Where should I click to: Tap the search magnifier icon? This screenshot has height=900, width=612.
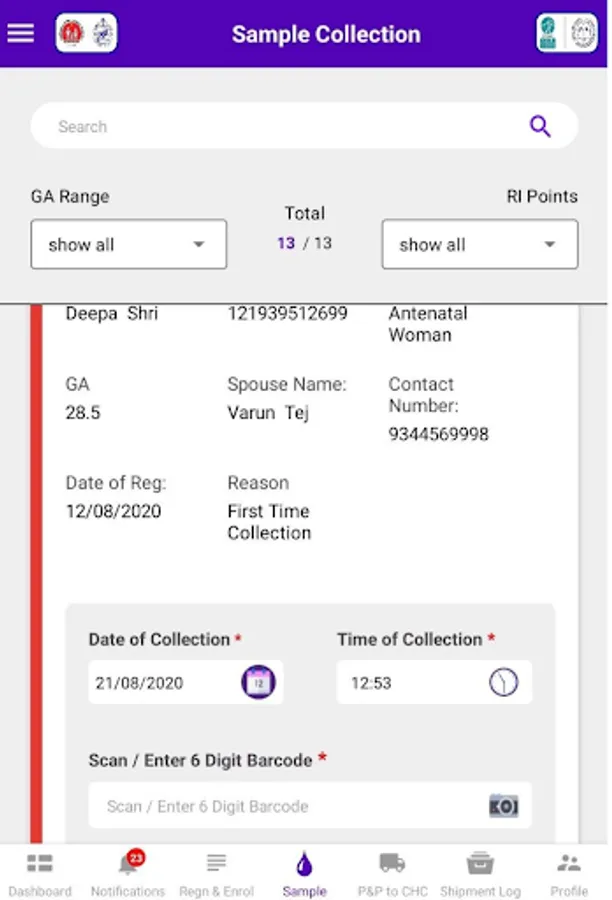[x=540, y=127]
